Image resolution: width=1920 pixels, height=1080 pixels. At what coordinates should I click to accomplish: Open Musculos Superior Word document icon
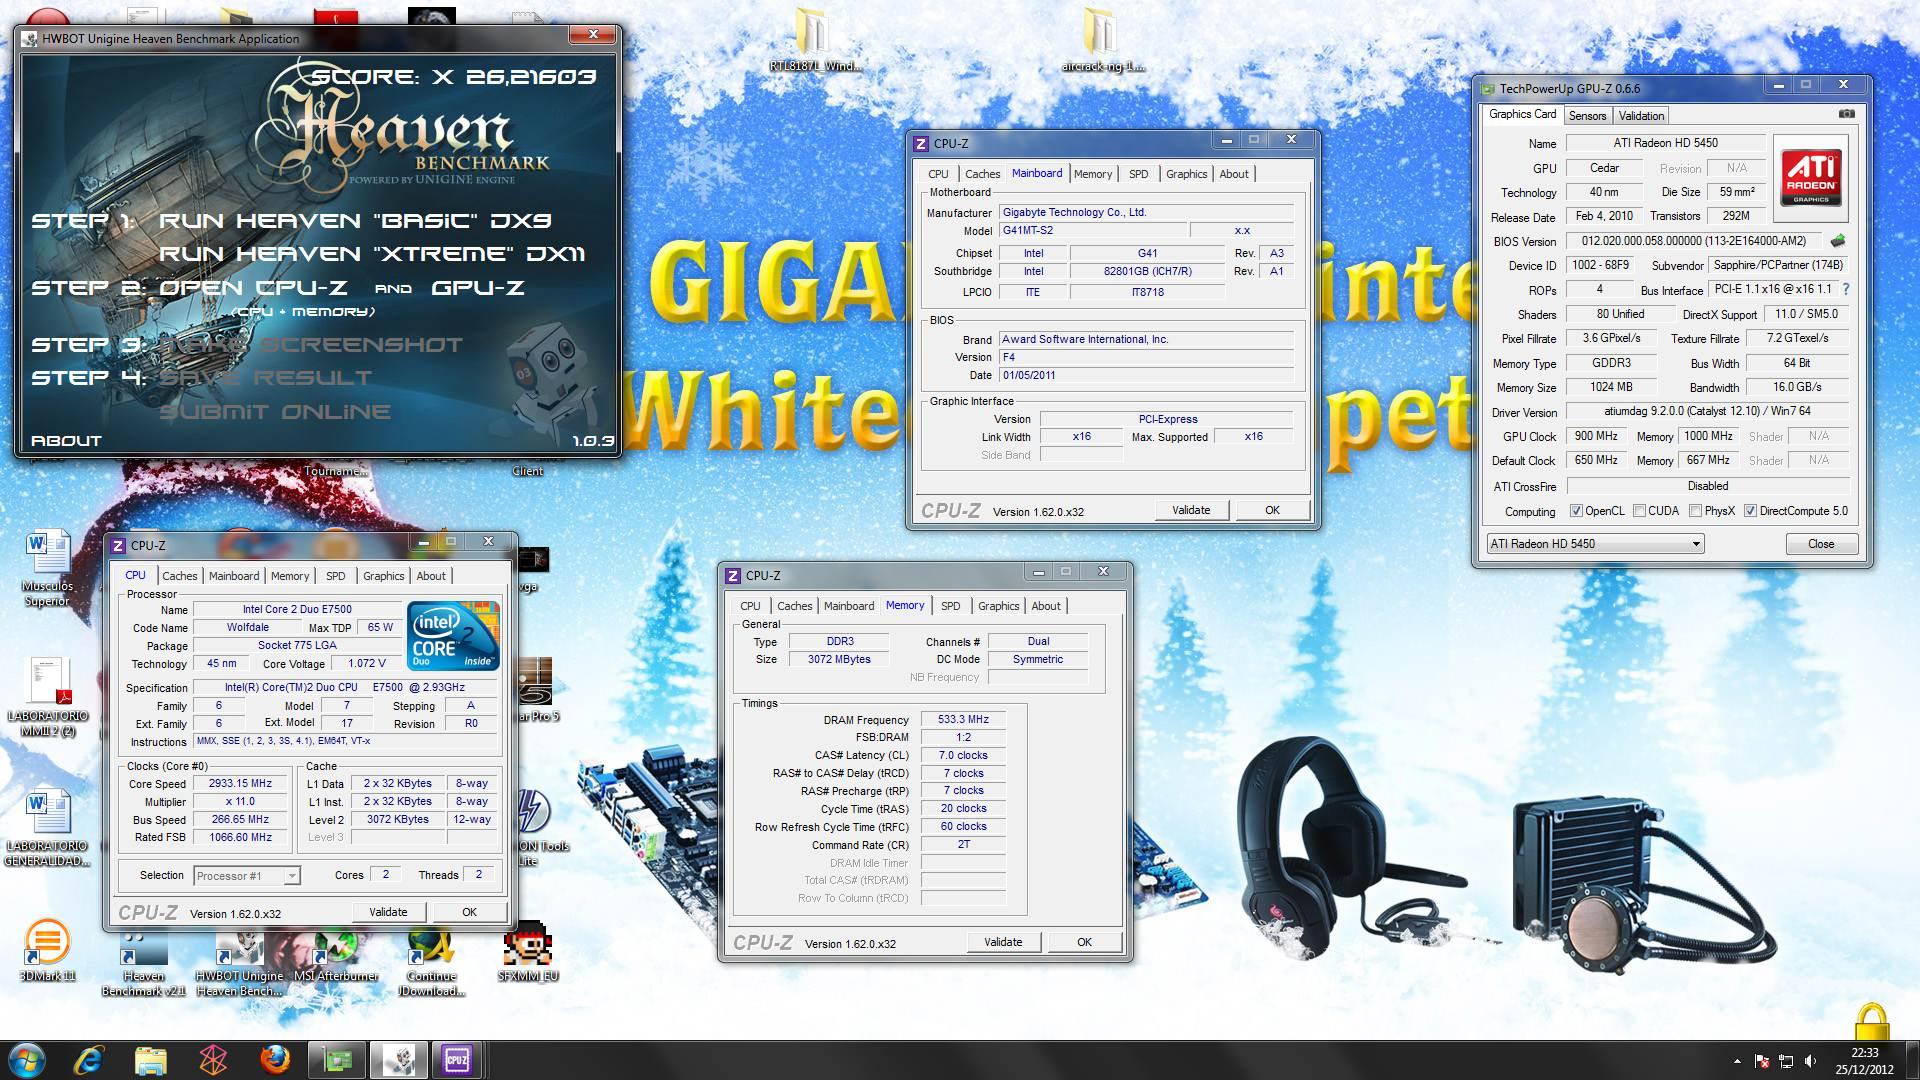click(x=47, y=568)
